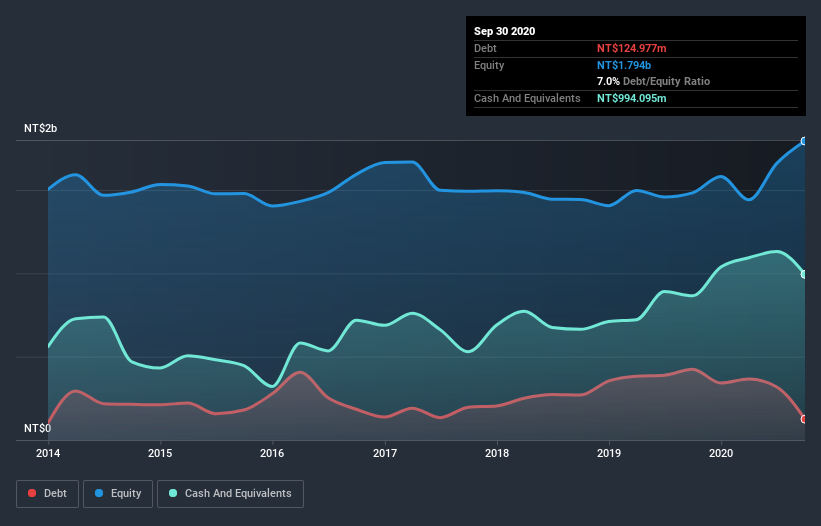Click the 2019 x-axis label
The height and width of the screenshot is (526, 821).
[609, 453]
